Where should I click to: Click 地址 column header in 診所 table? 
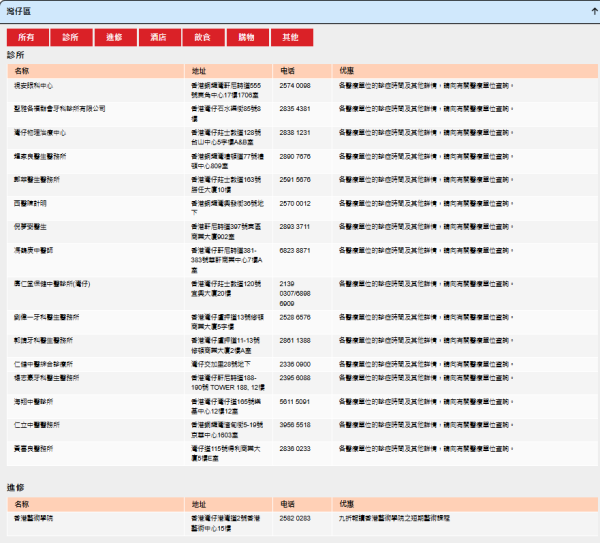tap(198, 71)
